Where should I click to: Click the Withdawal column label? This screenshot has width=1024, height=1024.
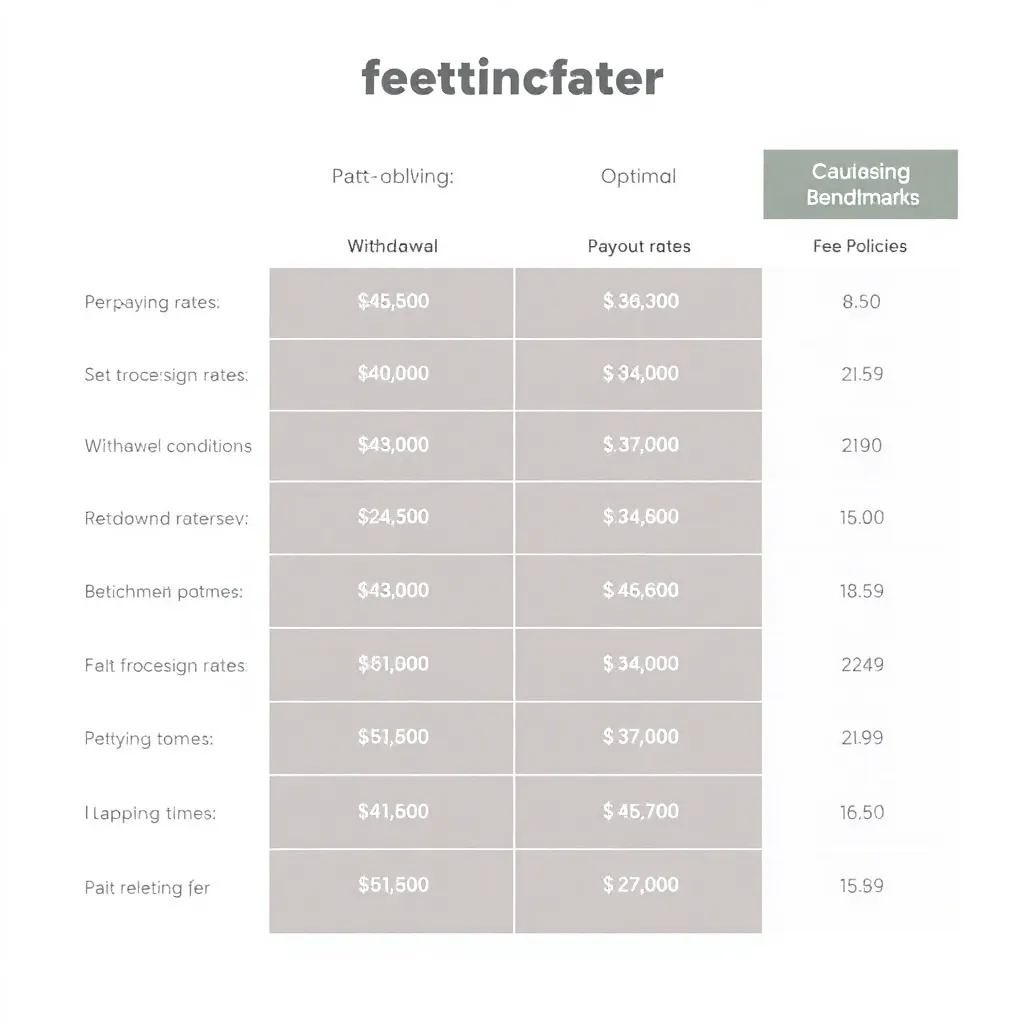pos(392,246)
